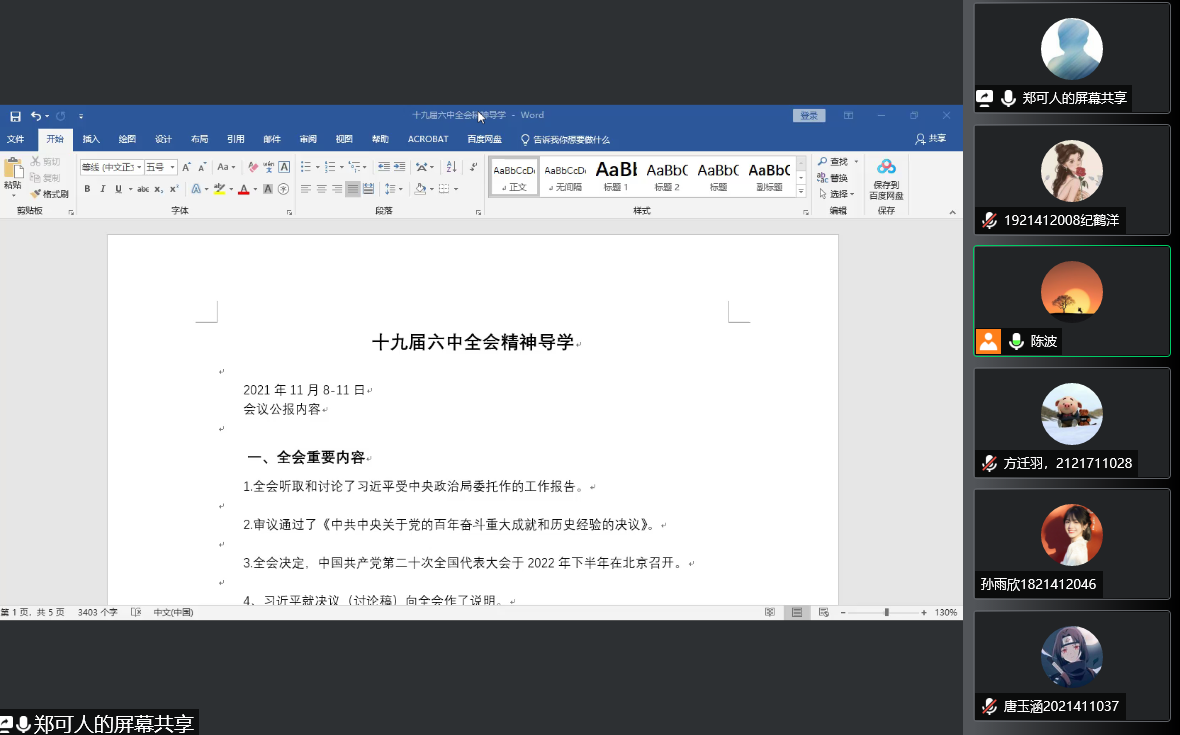
Task: Toggle superscript formatting
Action: point(173,189)
